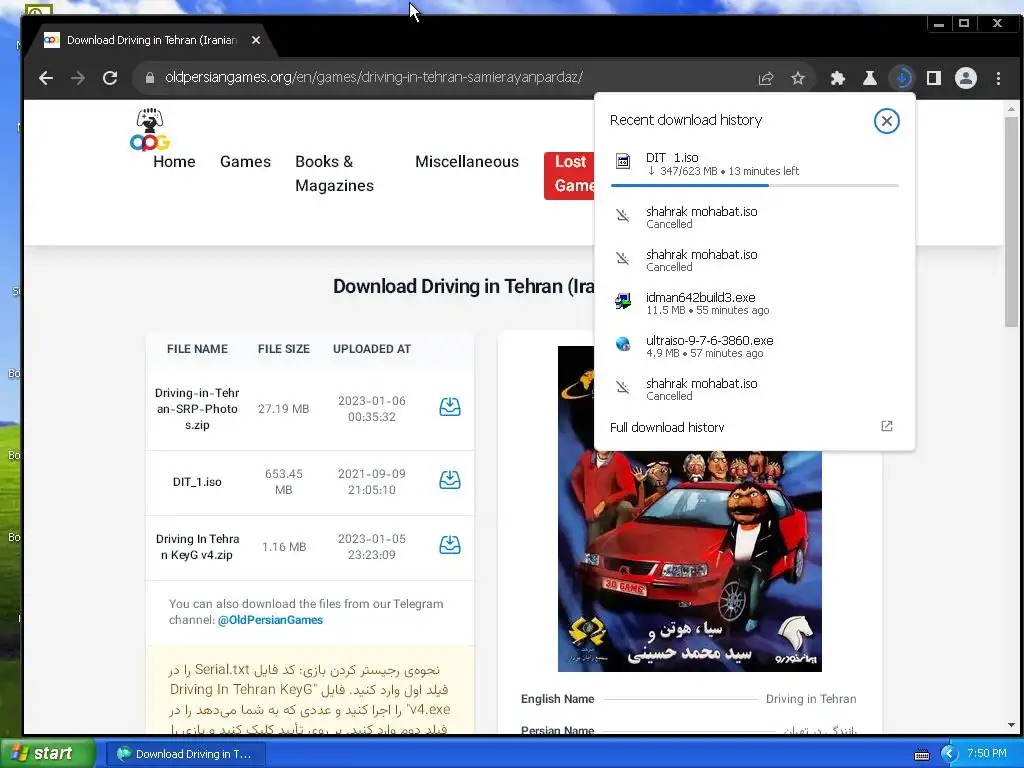Bookmark this page with the star icon
This screenshot has width=1024, height=768.
click(797, 78)
